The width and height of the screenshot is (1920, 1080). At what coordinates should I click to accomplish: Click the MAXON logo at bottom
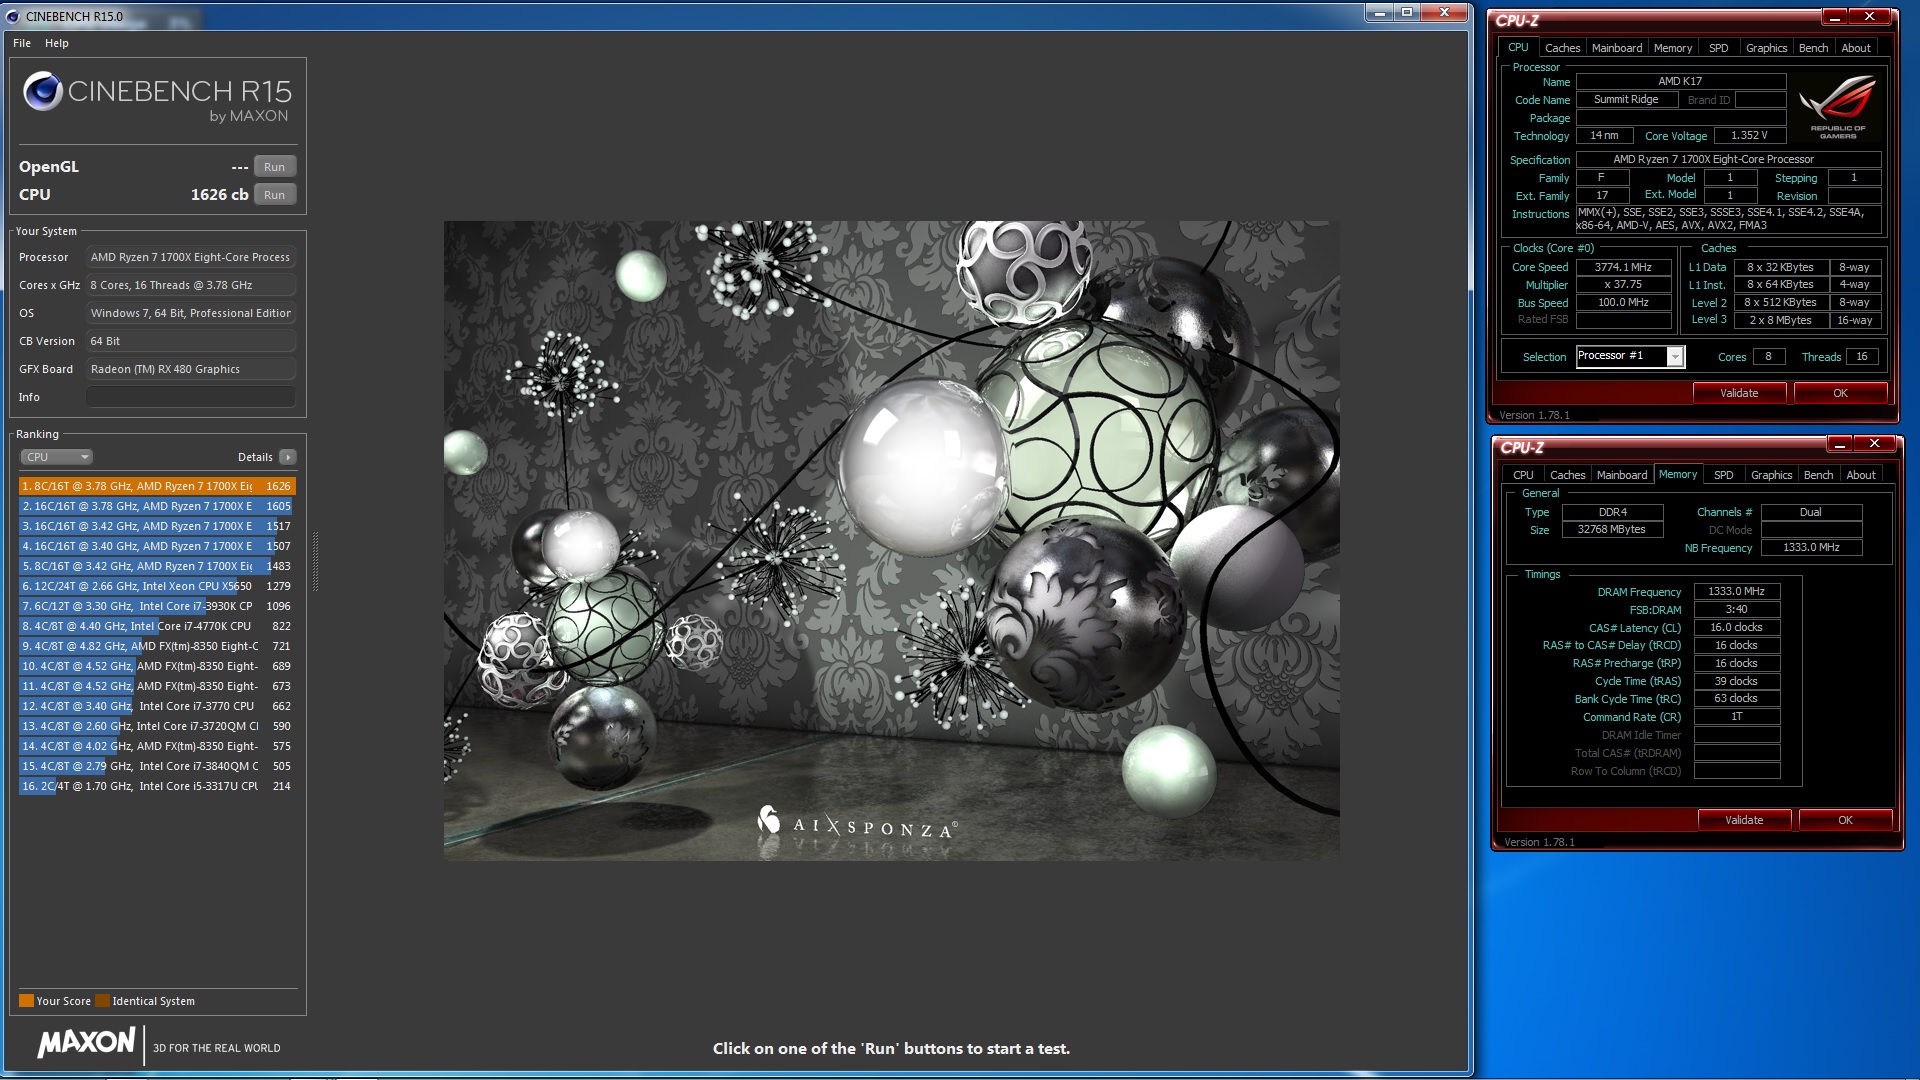coord(86,1043)
